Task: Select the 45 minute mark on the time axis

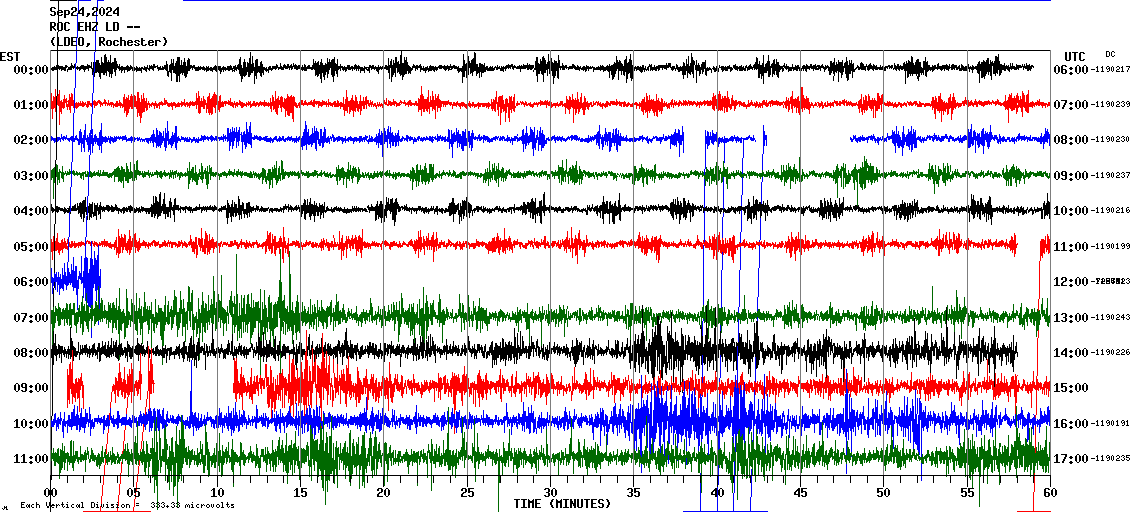Action: (800, 493)
